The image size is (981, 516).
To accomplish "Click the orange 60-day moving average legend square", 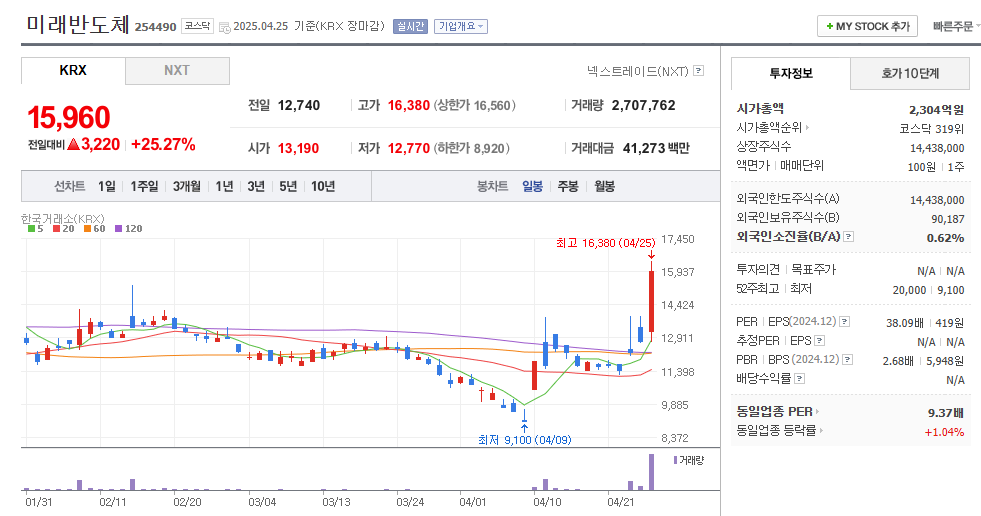I will coord(88,229).
